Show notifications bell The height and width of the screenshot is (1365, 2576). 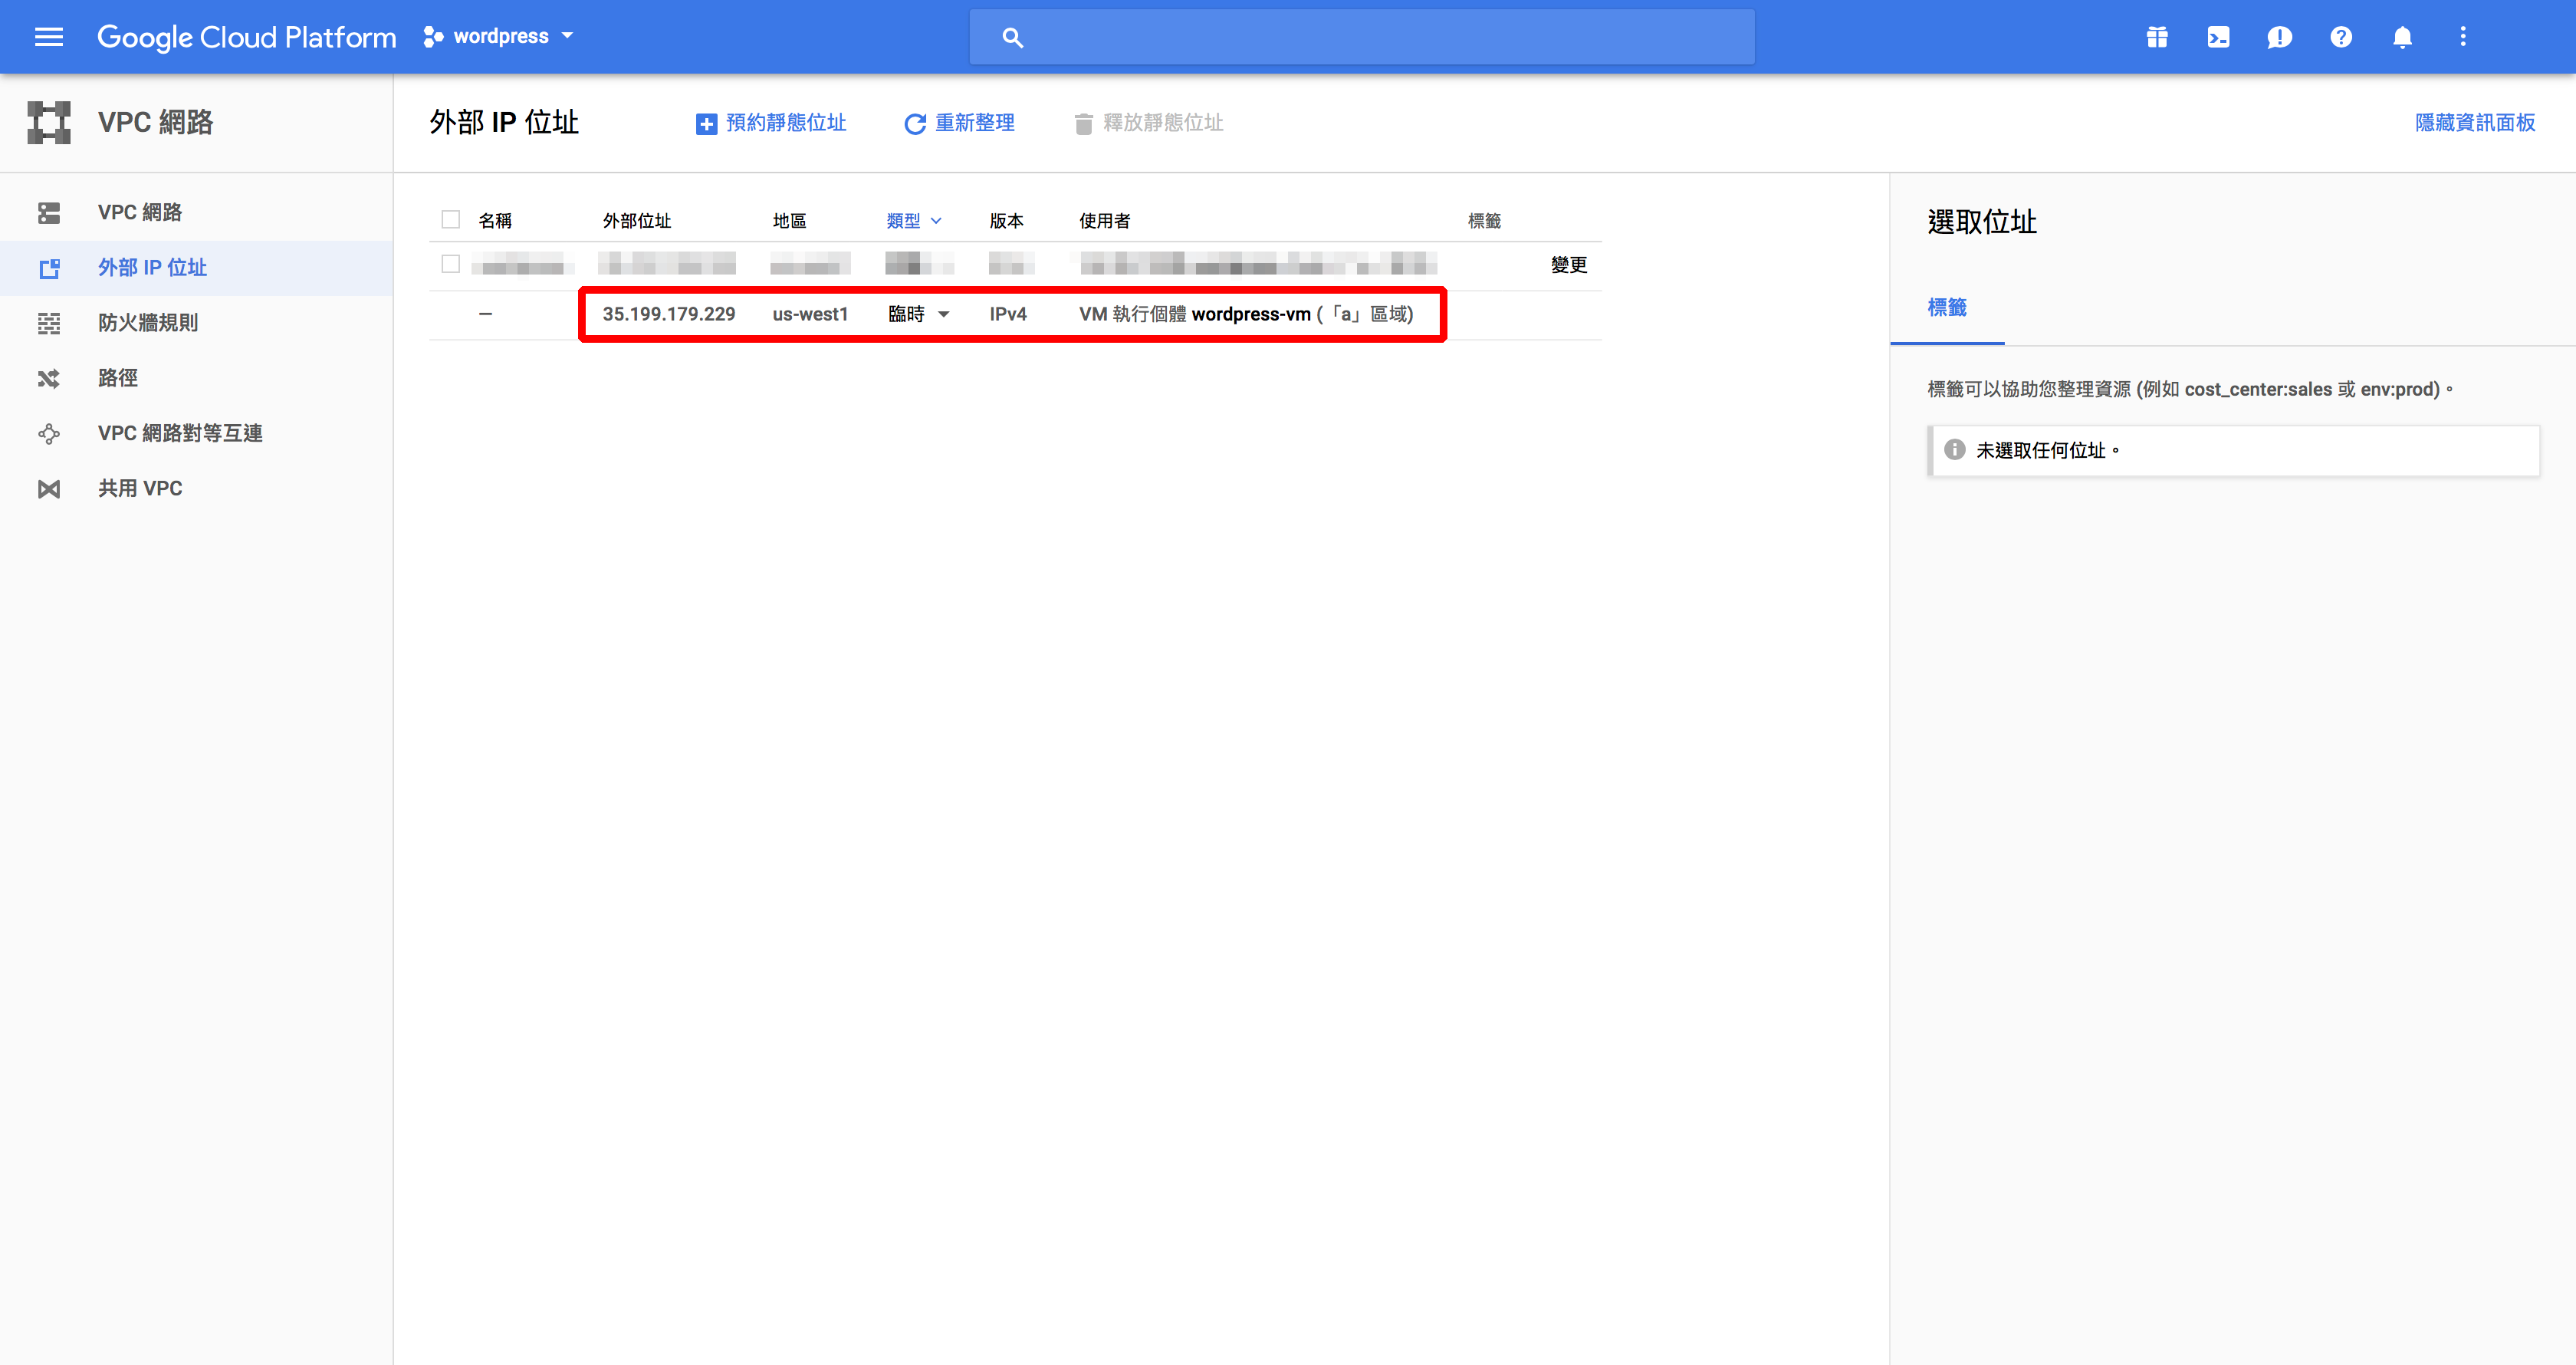2402,37
